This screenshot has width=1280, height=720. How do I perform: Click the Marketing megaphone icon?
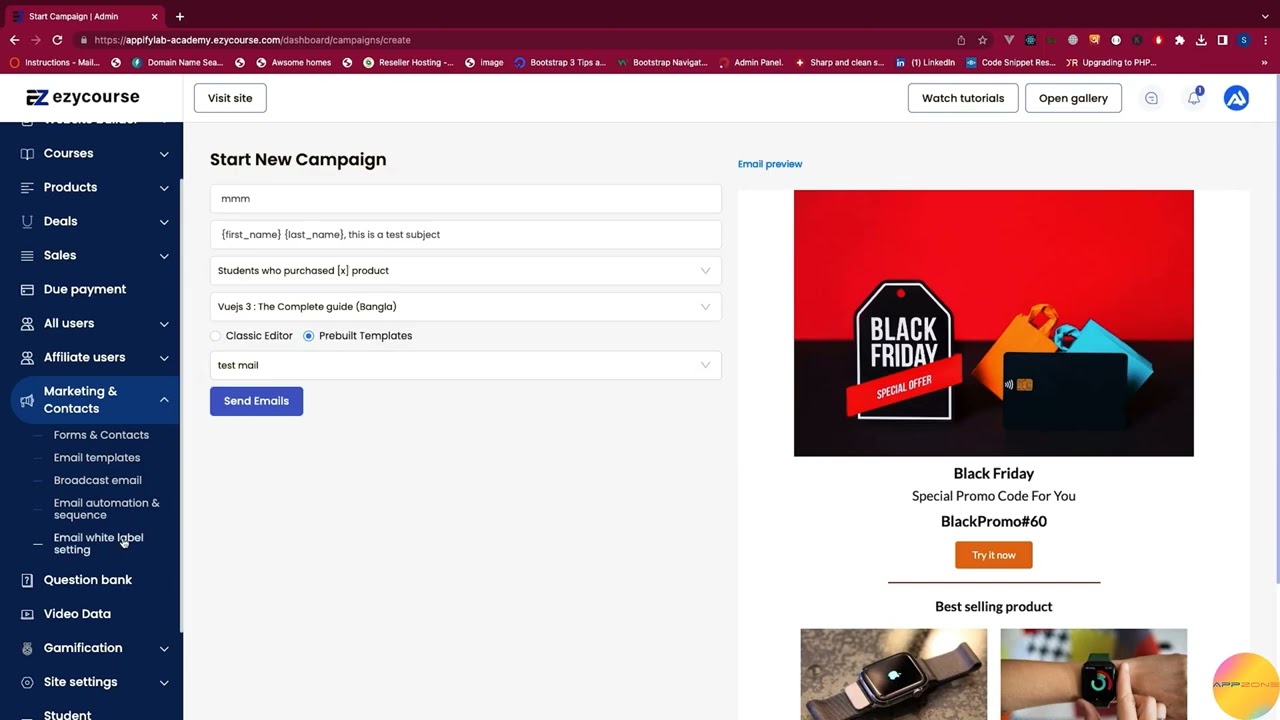click(x=27, y=400)
